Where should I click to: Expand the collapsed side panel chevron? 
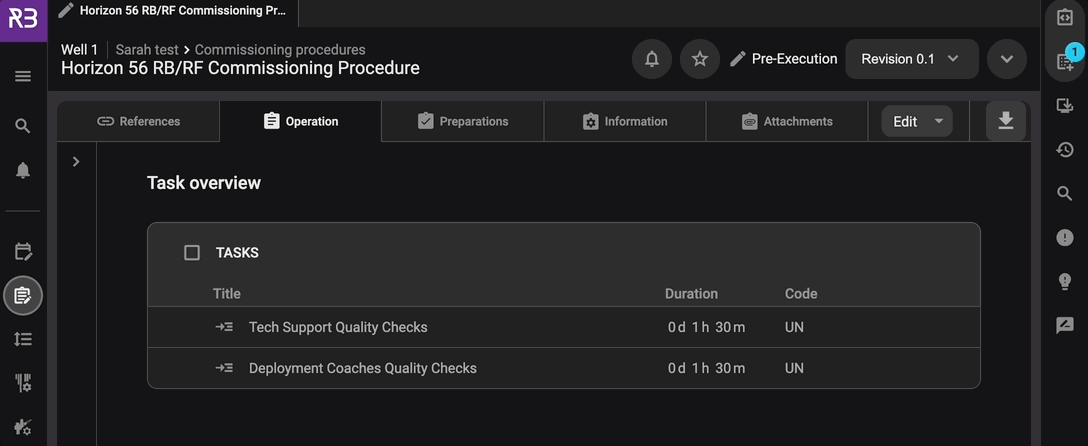click(76, 161)
